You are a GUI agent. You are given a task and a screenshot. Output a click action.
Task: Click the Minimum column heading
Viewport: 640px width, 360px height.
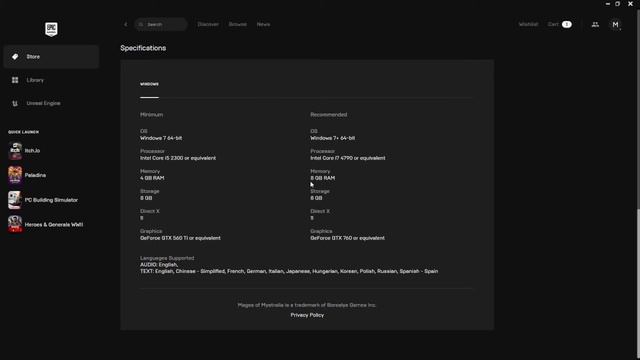tap(151, 115)
